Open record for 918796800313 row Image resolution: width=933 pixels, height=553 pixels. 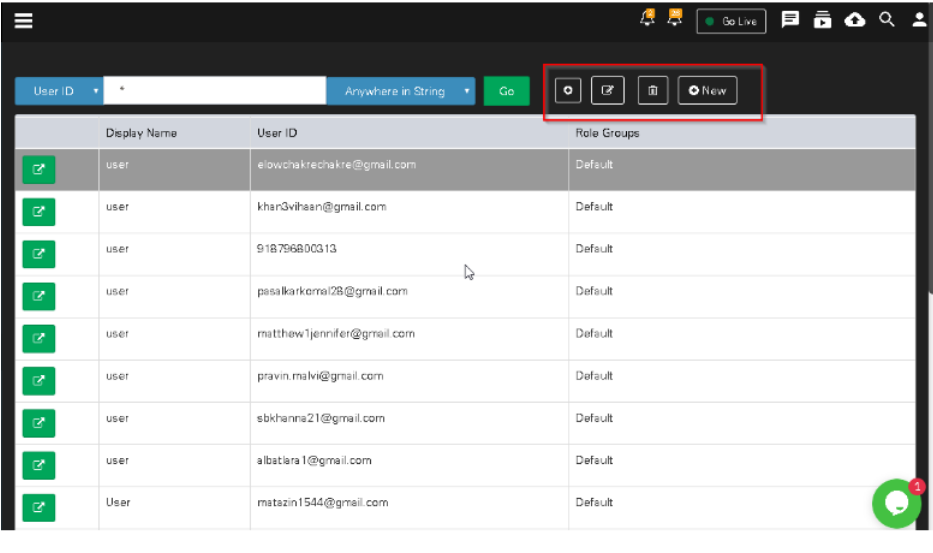coord(39,254)
